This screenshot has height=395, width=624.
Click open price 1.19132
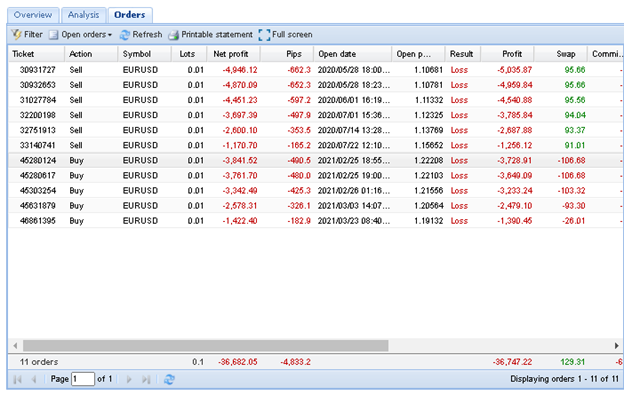(429, 221)
